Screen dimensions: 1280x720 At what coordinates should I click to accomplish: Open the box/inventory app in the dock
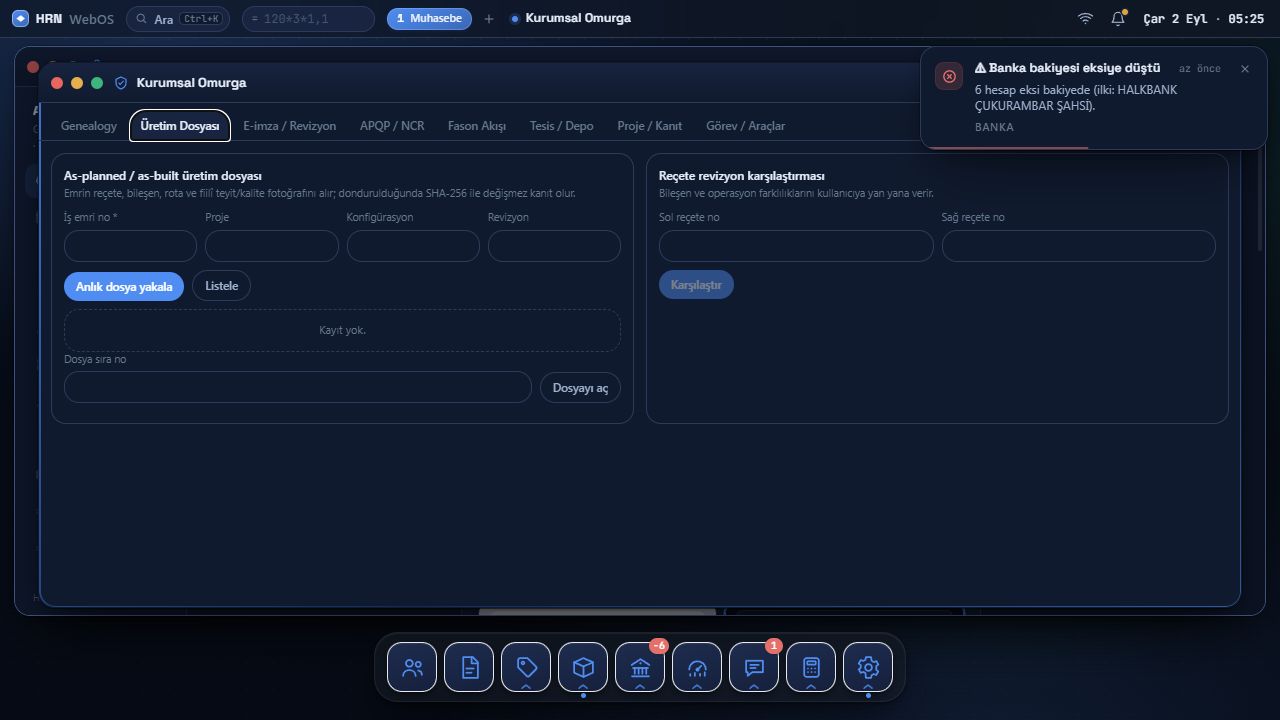click(x=583, y=667)
